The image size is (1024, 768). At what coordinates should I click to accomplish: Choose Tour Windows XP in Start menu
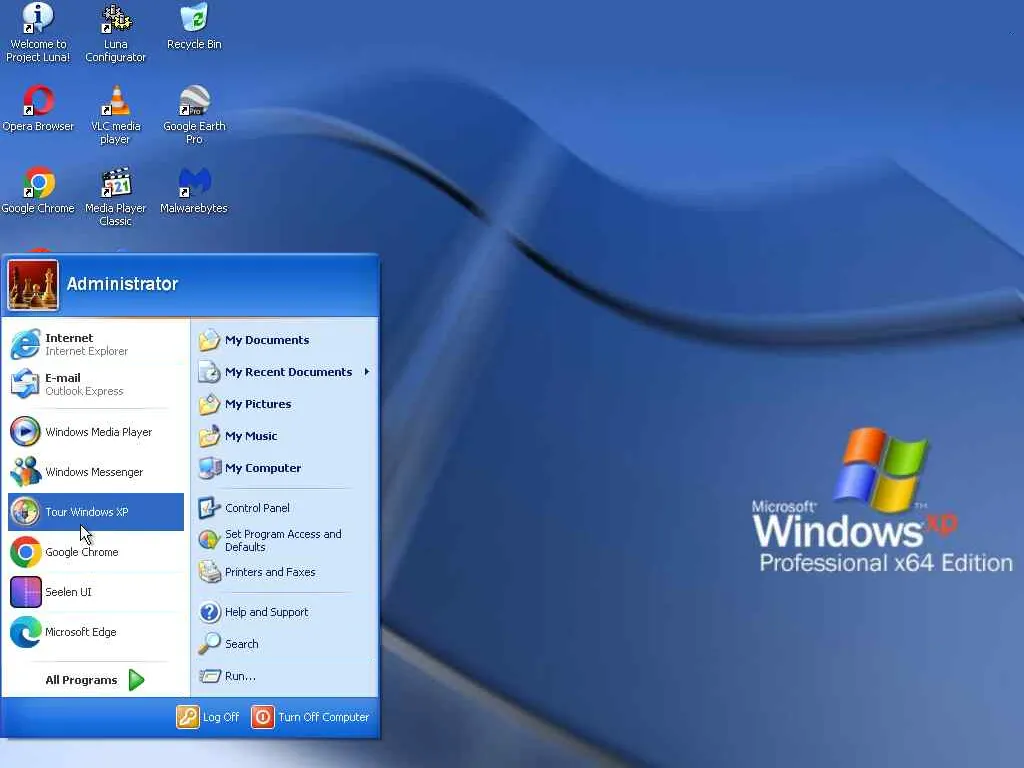pyautogui.click(x=95, y=512)
